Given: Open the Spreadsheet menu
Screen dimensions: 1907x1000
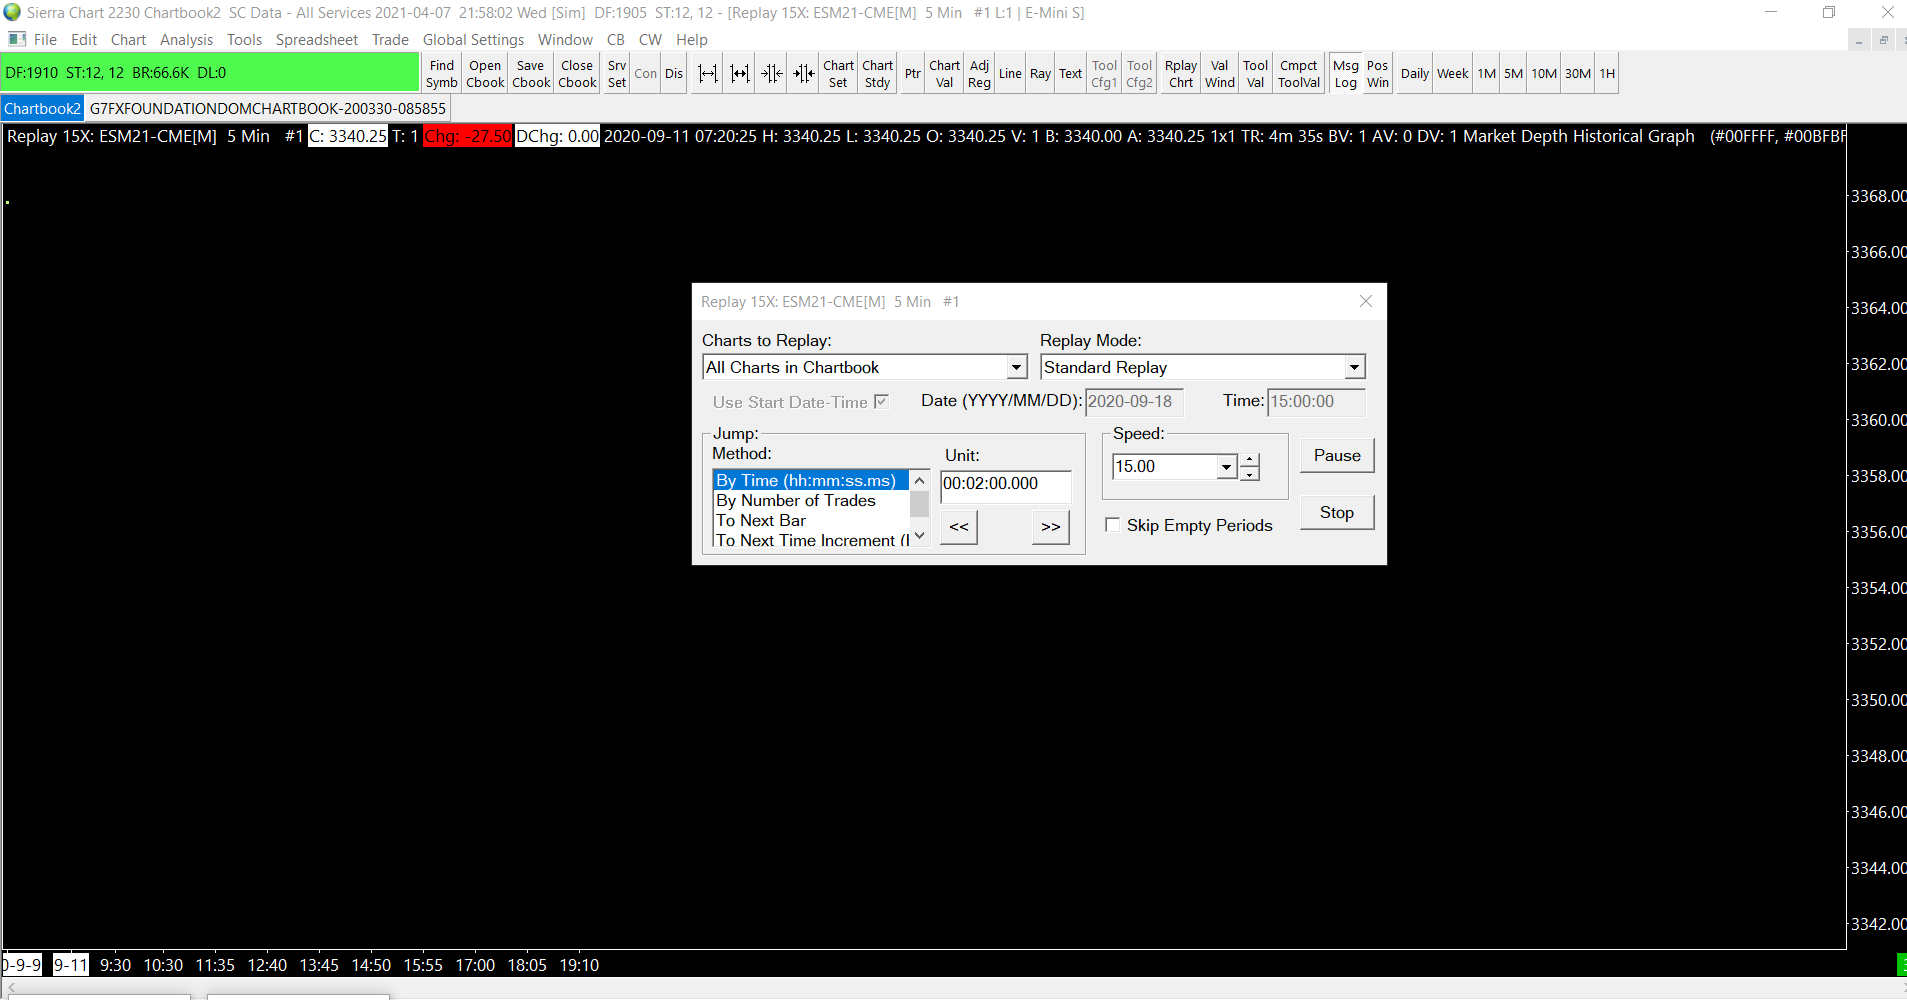Looking at the screenshot, I should click(316, 40).
